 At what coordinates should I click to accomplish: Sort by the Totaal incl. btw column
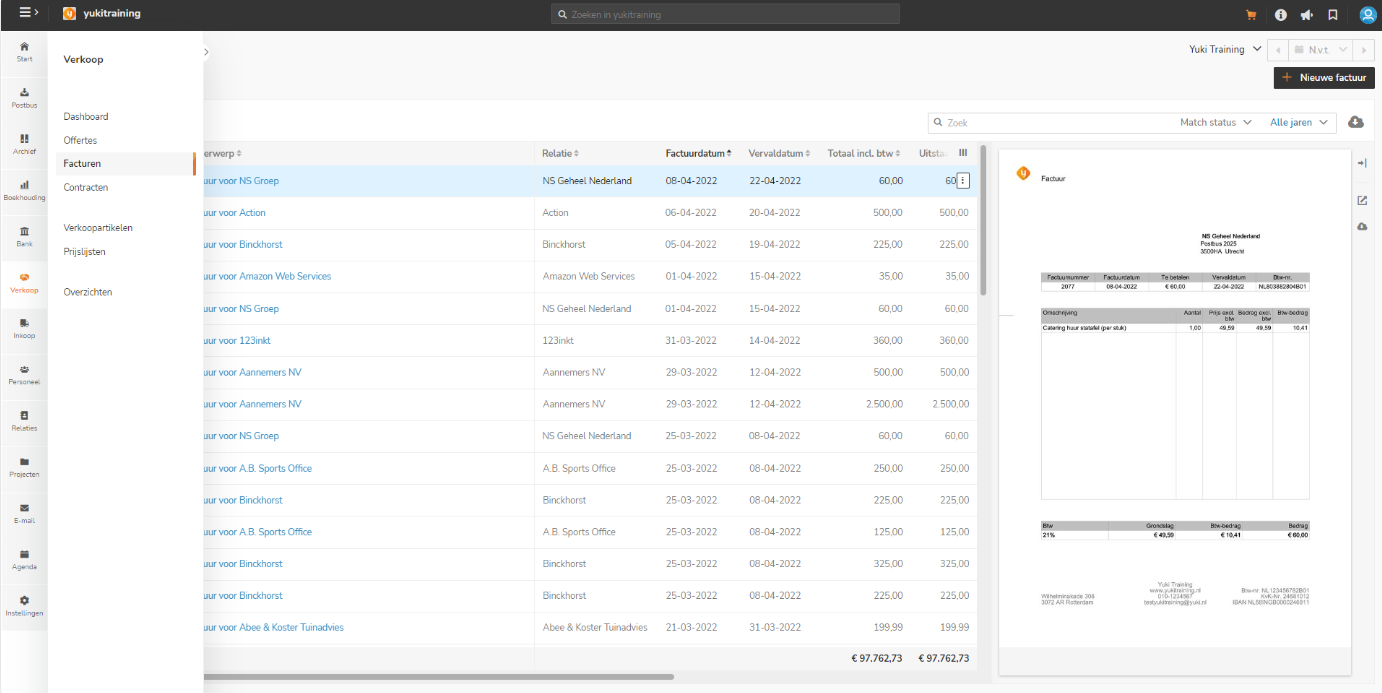(x=864, y=153)
